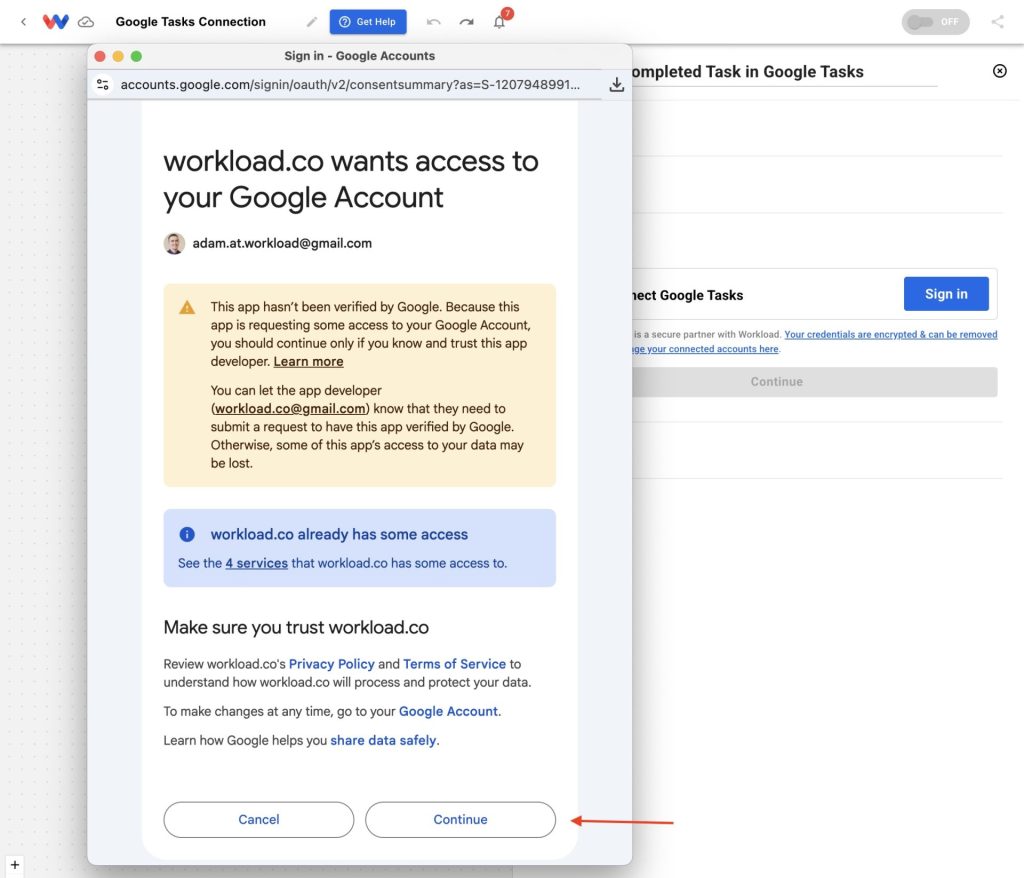The width and height of the screenshot is (1024, 878).
Task: Click the back chevron in Workload header
Action: coord(24,22)
